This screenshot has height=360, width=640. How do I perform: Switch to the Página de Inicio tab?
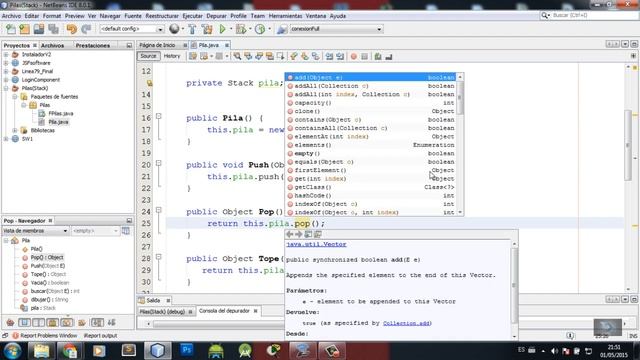tap(158, 45)
